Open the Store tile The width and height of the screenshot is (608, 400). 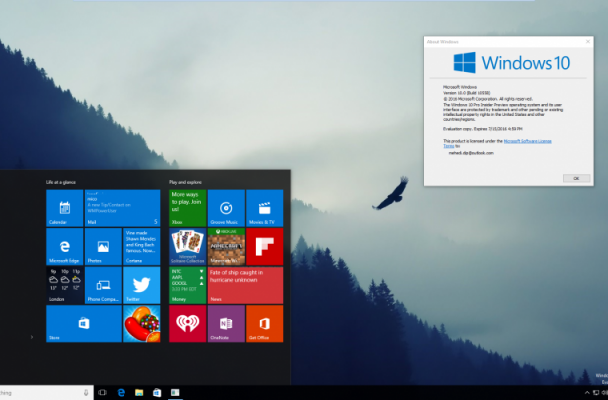click(x=83, y=324)
